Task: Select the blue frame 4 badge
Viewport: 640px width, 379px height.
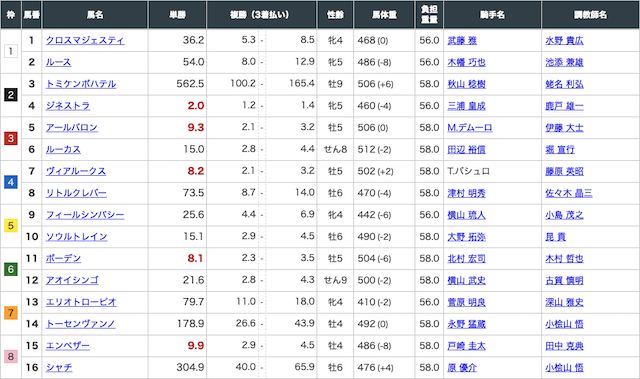Action: [x=11, y=182]
